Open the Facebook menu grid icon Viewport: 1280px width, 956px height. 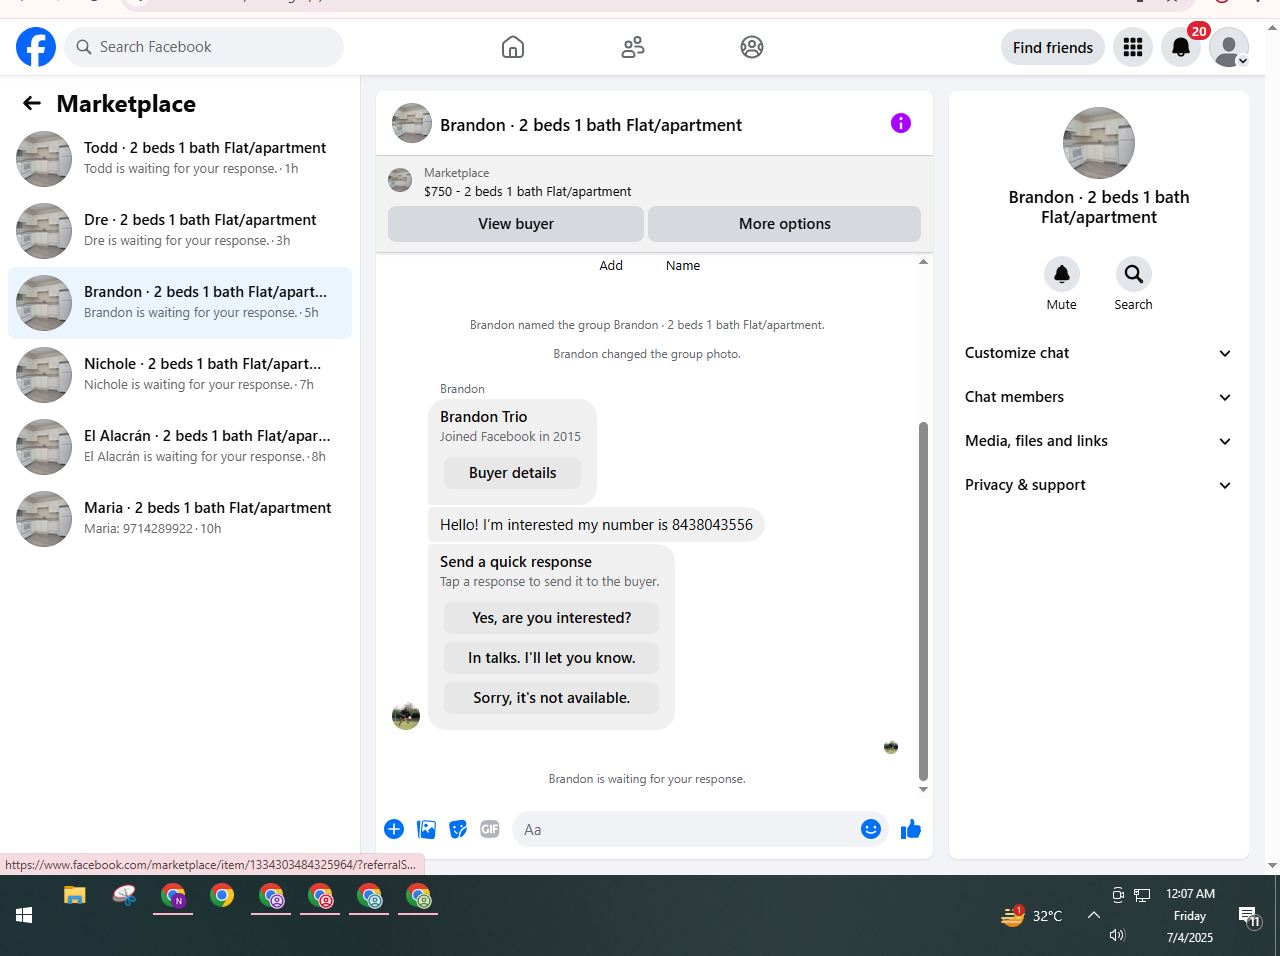click(1133, 47)
